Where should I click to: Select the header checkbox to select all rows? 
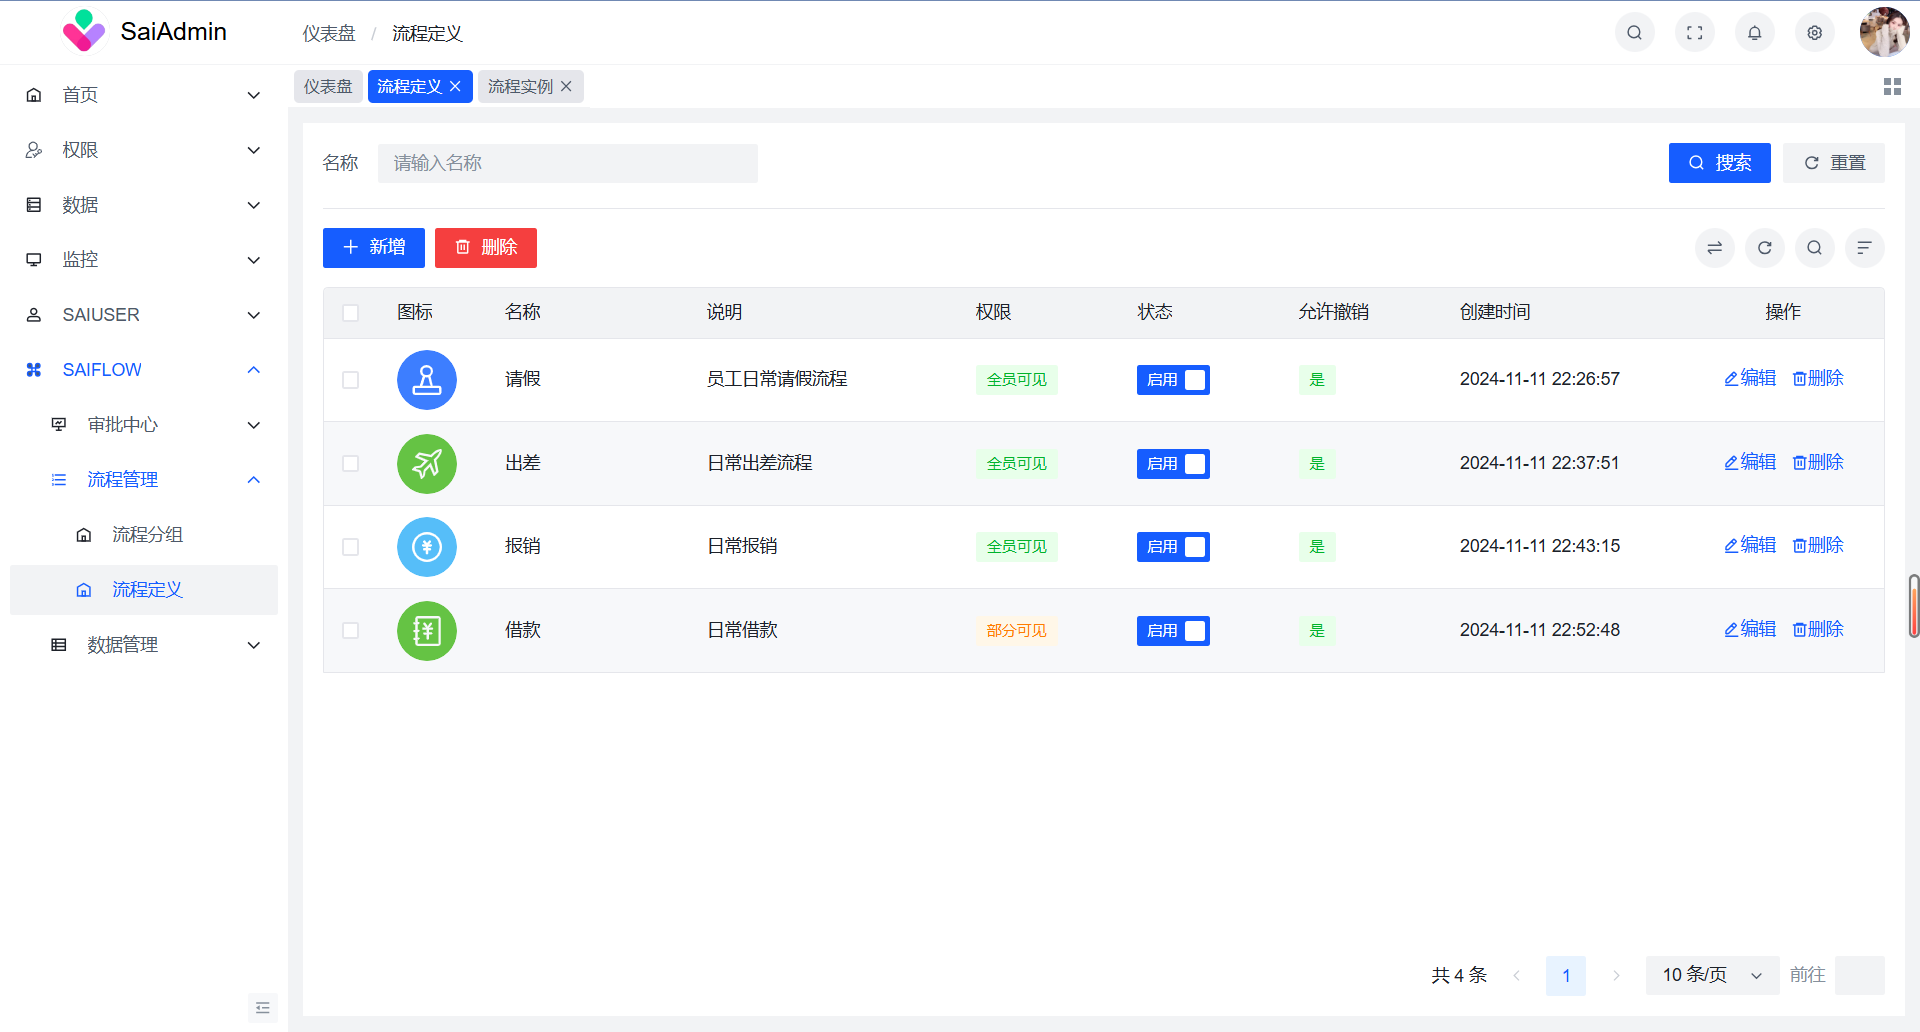coord(351,312)
